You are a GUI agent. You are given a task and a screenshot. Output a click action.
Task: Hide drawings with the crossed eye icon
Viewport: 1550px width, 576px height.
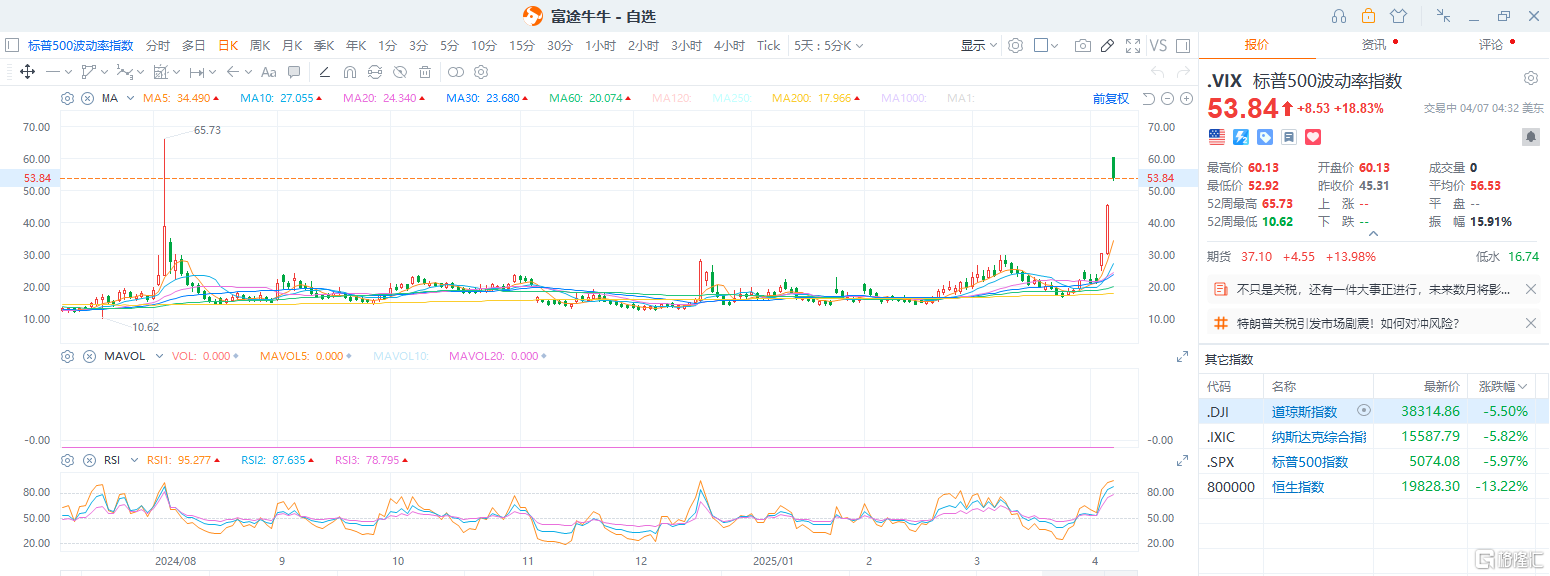coord(400,72)
